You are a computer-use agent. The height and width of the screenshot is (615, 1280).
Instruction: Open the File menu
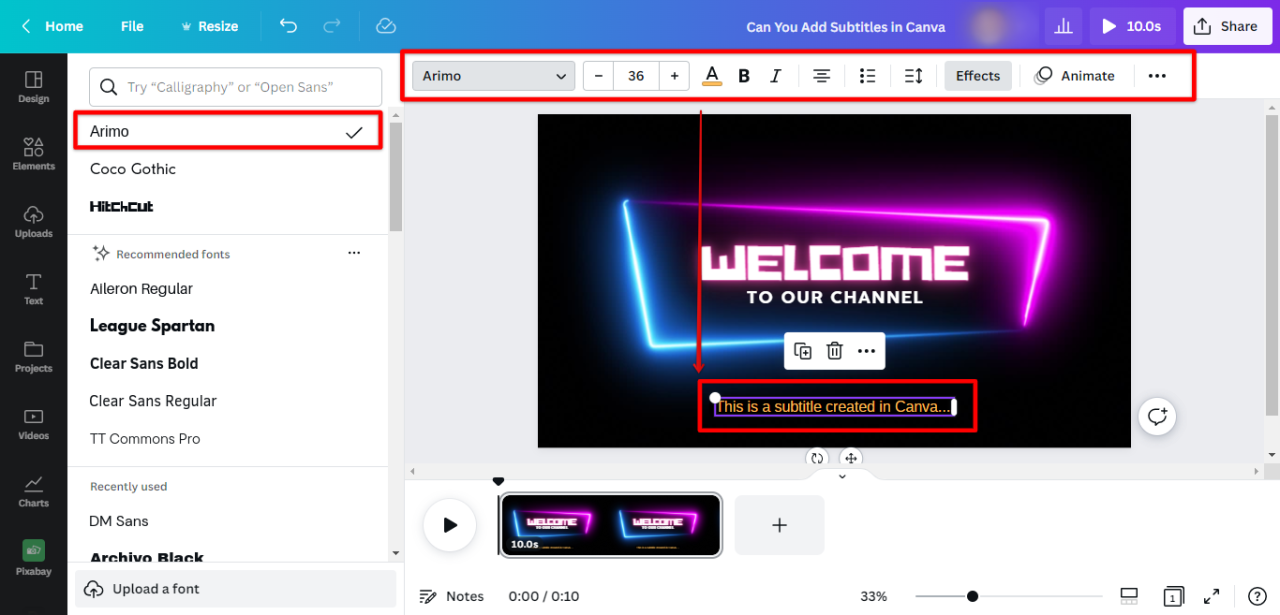point(131,26)
